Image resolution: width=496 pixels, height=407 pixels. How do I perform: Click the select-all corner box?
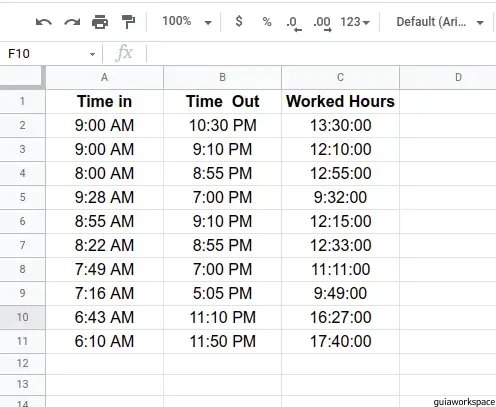pyautogui.click(x=22, y=78)
